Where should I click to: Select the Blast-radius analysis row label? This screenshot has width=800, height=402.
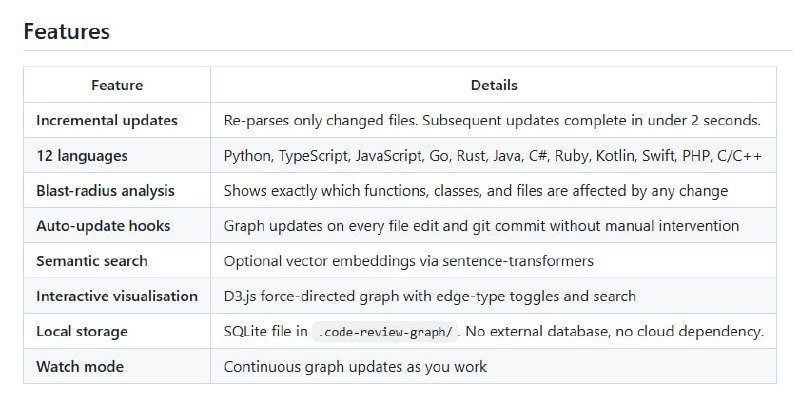tap(105, 190)
